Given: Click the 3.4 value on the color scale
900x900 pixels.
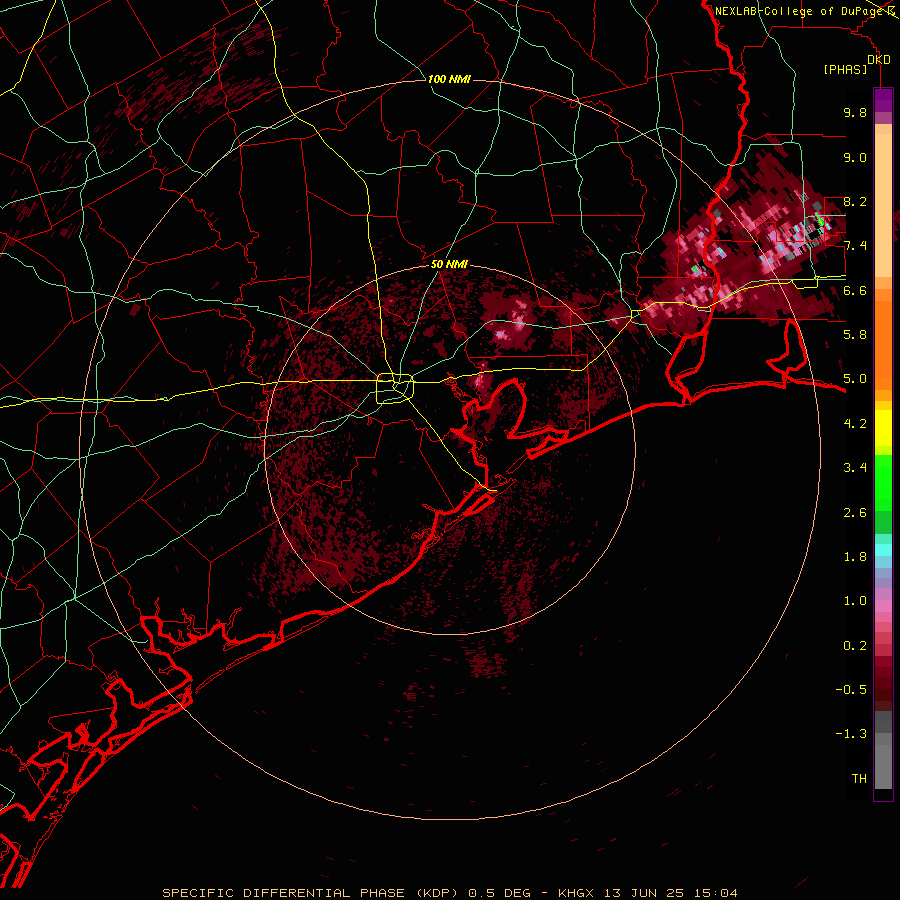Looking at the screenshot, I should (x=855, y=468).
